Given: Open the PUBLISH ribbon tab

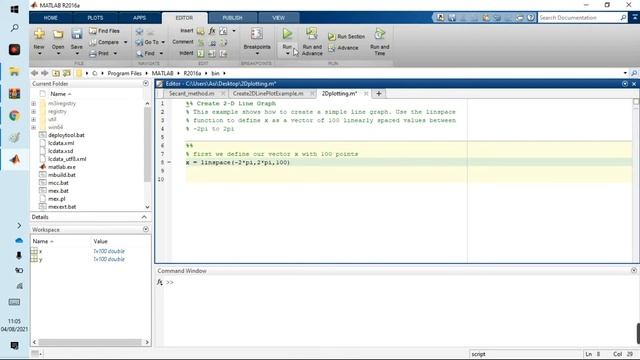Looking at the screenshot, I should point(232,18).
